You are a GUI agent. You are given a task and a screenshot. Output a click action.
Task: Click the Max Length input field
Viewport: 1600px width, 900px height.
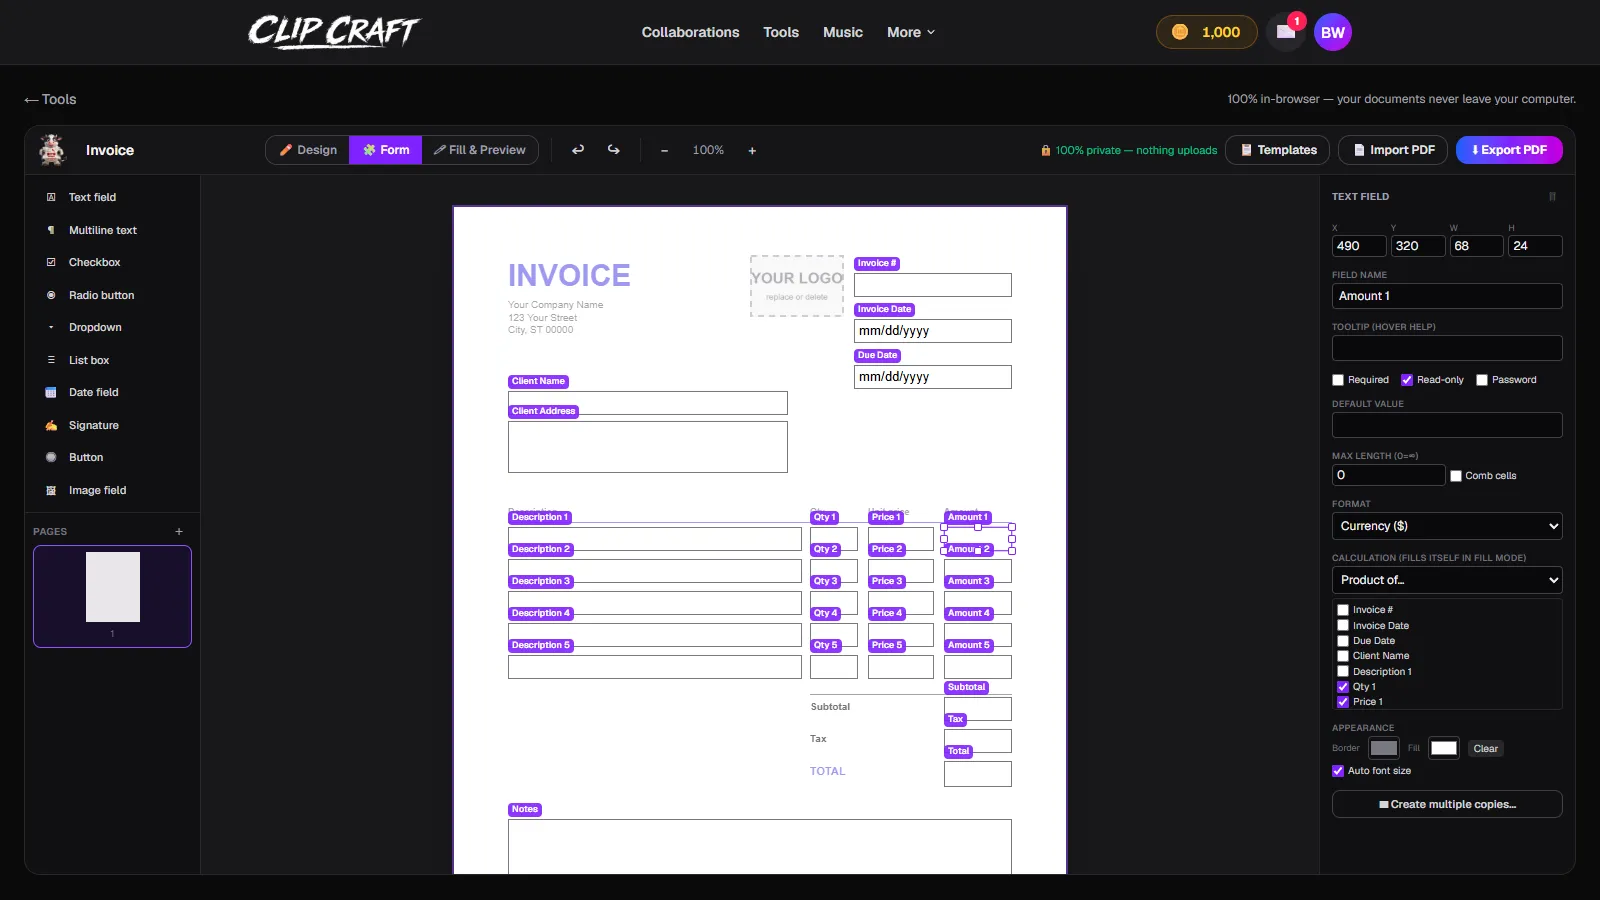pyautogui.click(x=1388, y=475)
